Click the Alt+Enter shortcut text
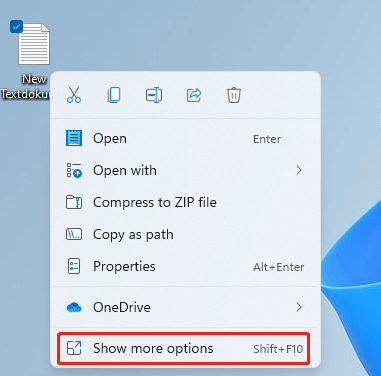The width and height of the screenshot is (381, 376). coord(279,267)
